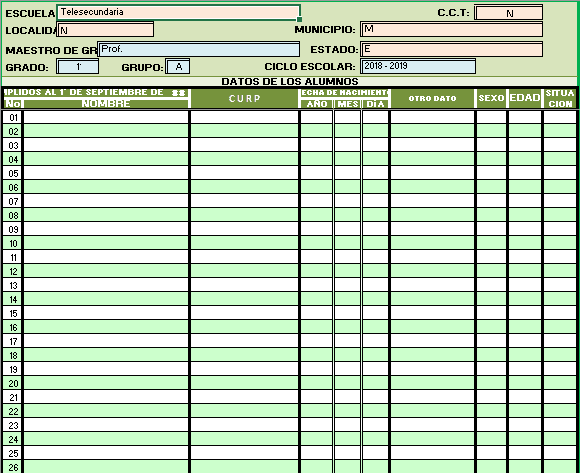The image size is (580, 473).
Task: Click the DÍA cell in row 05
Action: [x=375, y=173]
